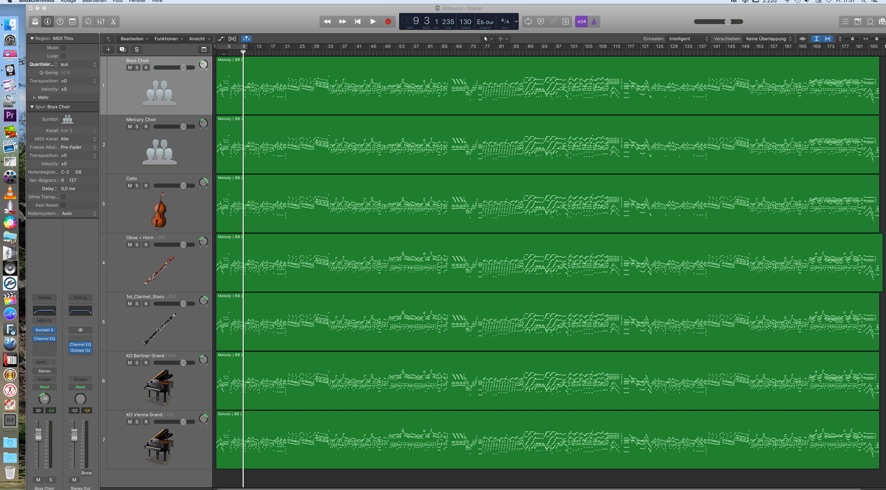Open Freeze-Modus Pre-Fader dropdown
Image resolution: width=886 pixels, height=490 pixels.
click(78, 147)
